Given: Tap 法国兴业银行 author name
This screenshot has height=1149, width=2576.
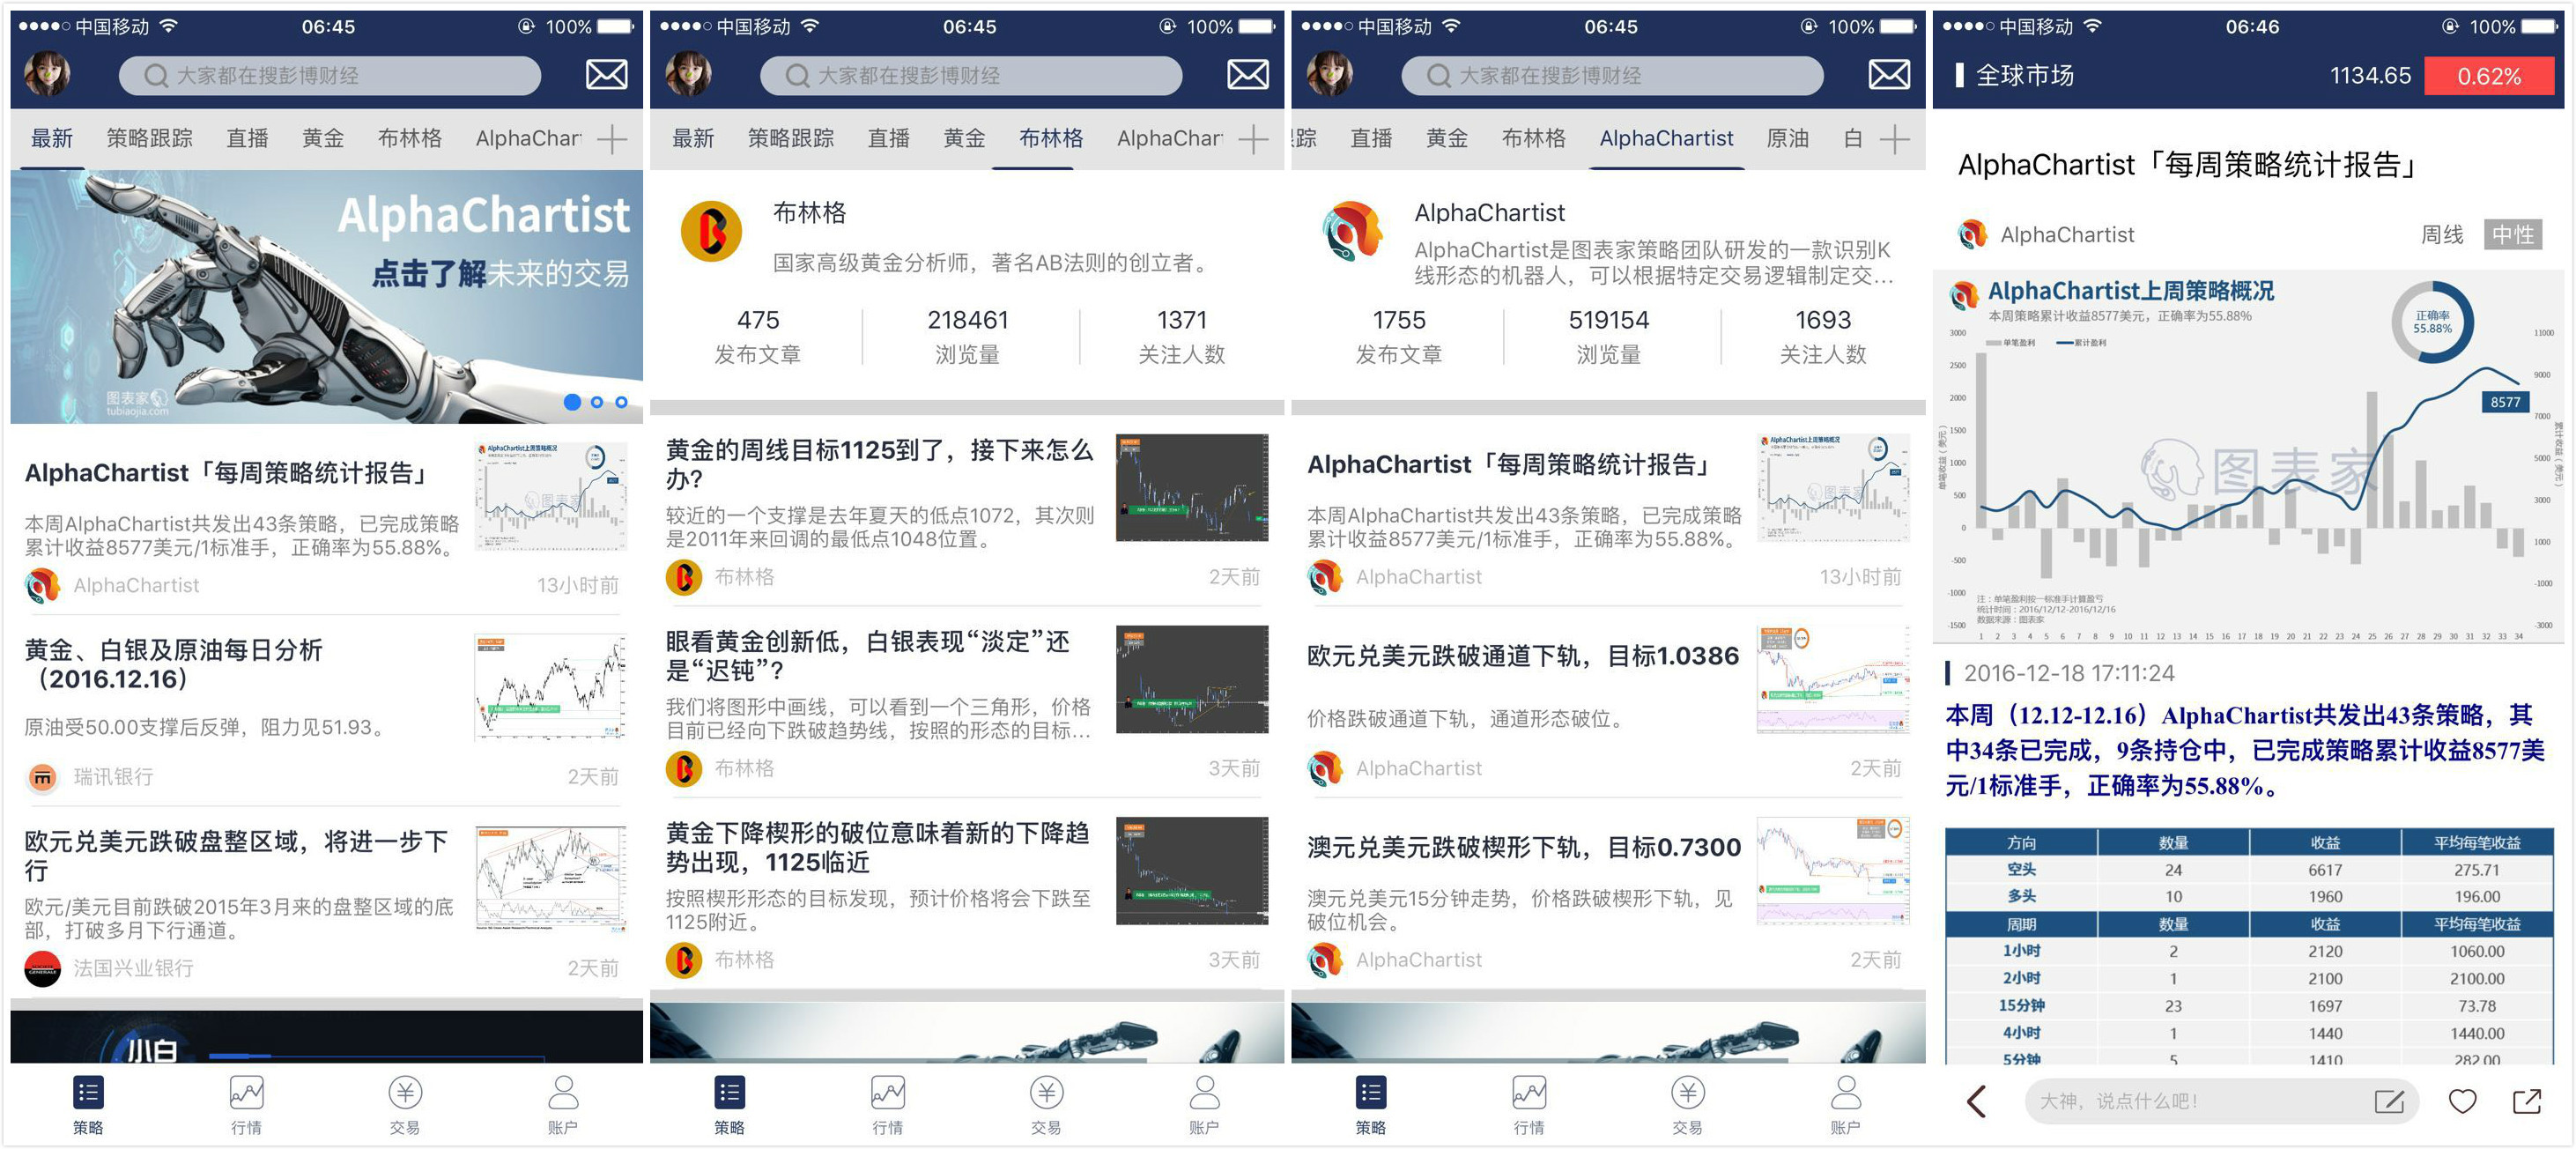Looking at the screenshot, I should click(x=133, y=968).
